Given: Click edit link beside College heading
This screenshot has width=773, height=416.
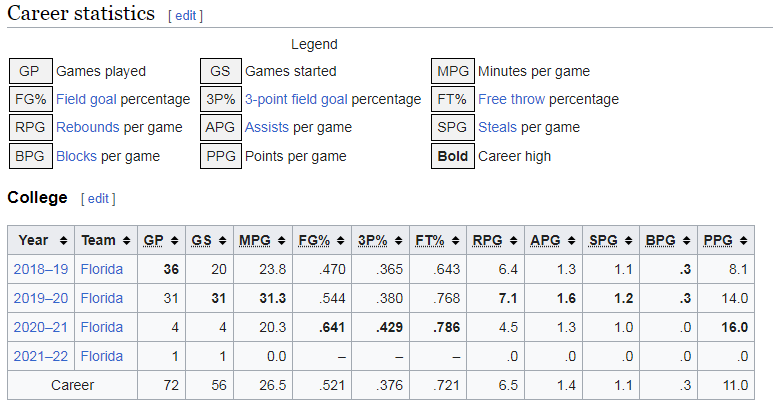Looking at the screenshot, I should click(98, 198).
